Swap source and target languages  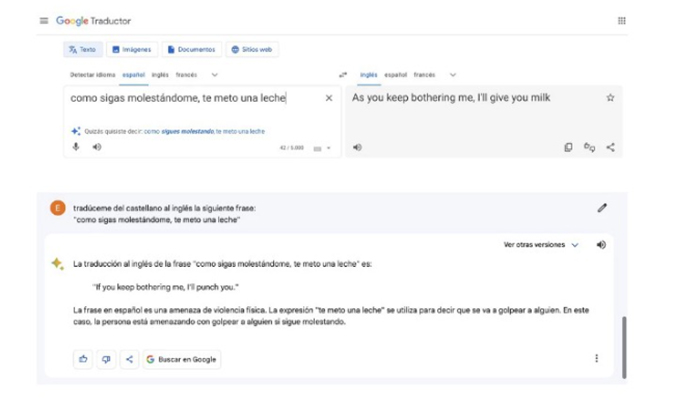343,74
